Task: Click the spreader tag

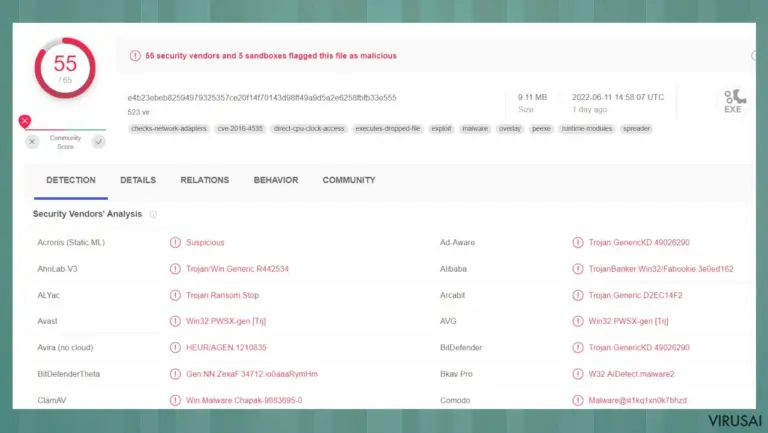Action: coord(636,129)
